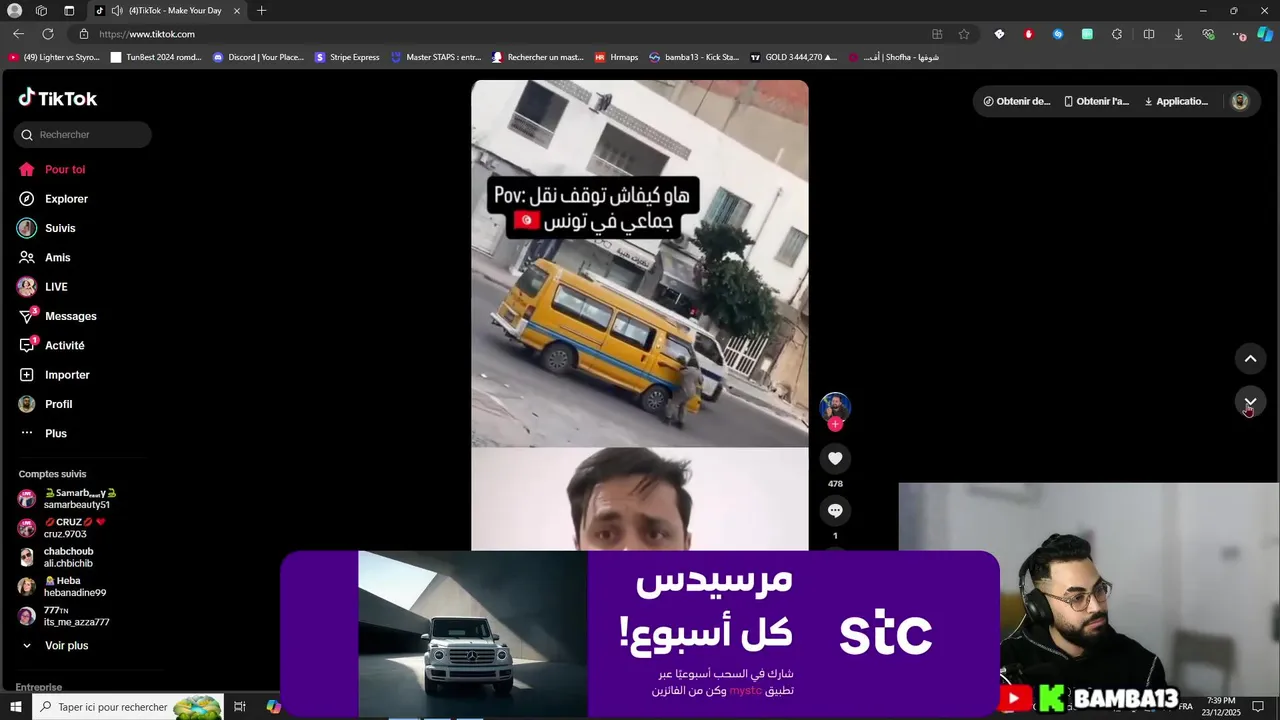Open Copilot from the taskbar
Viewport: 1280px width, 720px height.
coord(273,707)
